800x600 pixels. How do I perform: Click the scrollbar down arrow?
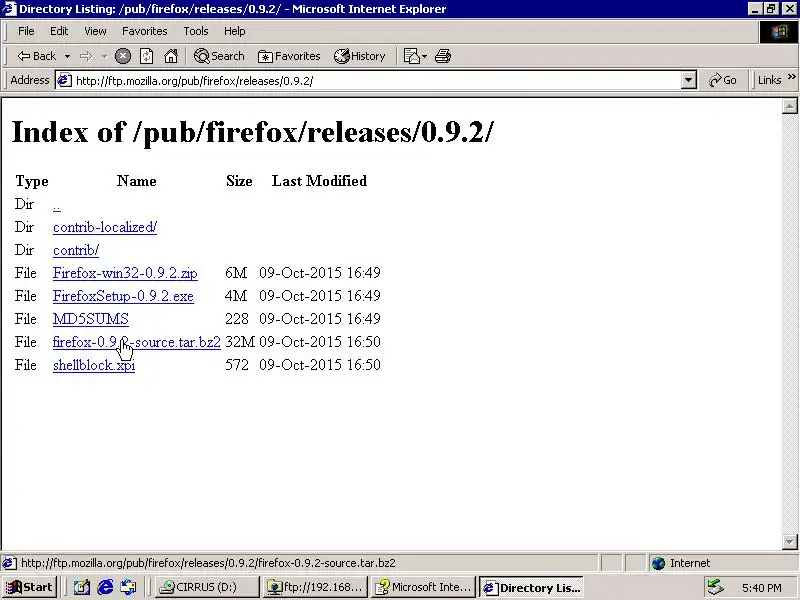[789, 541]
